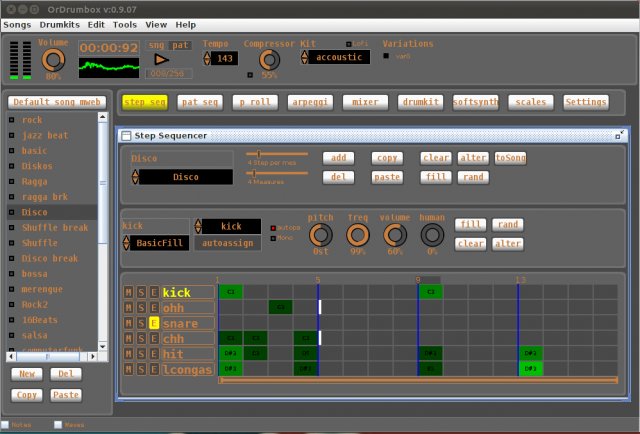
Task: Change the BasicFill selector
Action: [127, 243]
